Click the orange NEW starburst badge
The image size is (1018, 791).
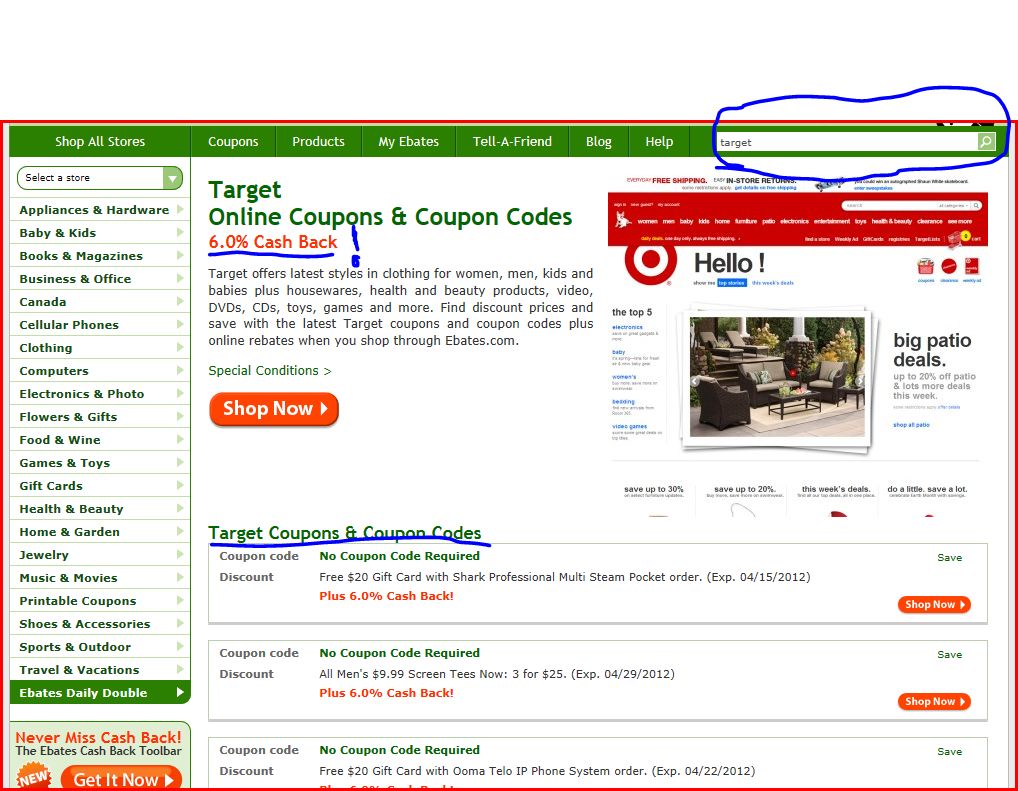tap(33, 777)
